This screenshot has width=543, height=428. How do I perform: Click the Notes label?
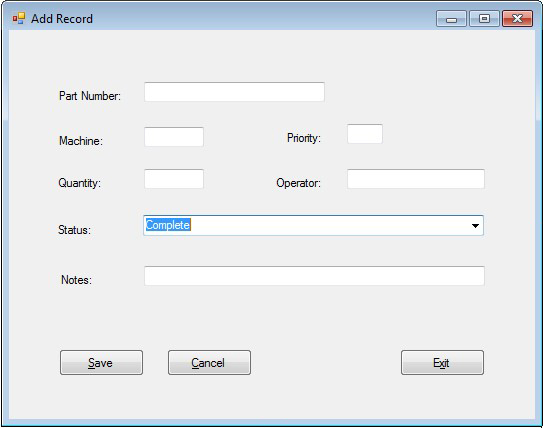[x=77, y=280]
